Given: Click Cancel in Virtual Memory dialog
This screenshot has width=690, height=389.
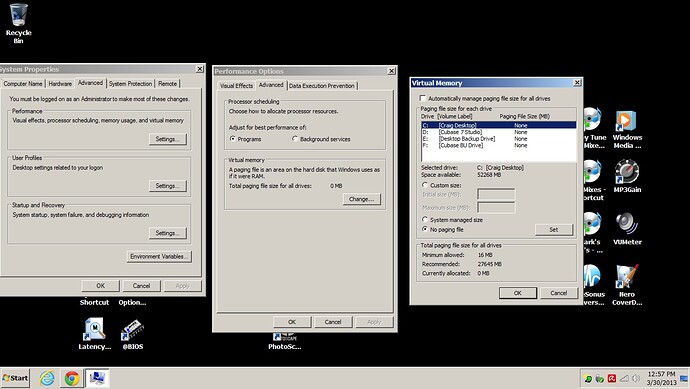Looking at the screenshot, I should pyautogui.click(x=558, y=293).
